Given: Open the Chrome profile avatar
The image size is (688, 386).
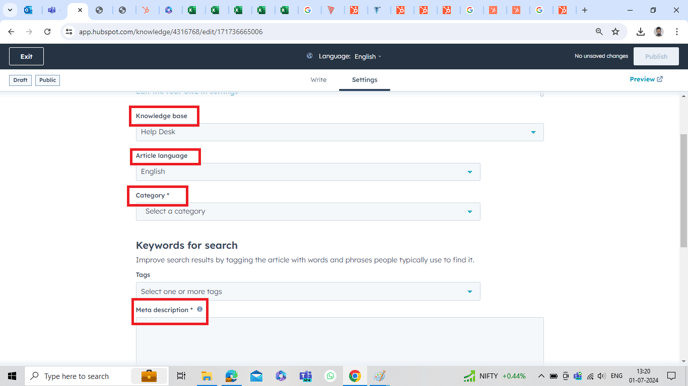Looking at the screenshot, I should (x=659, y=32).
